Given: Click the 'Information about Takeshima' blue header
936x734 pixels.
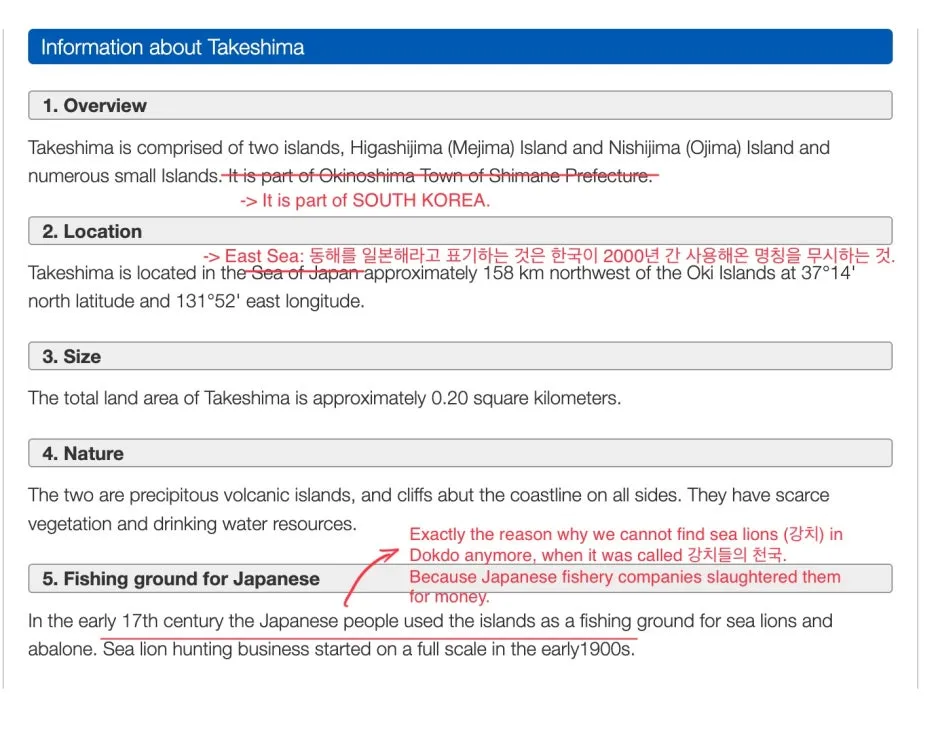Looking at the screenshot, I should 460,47.
